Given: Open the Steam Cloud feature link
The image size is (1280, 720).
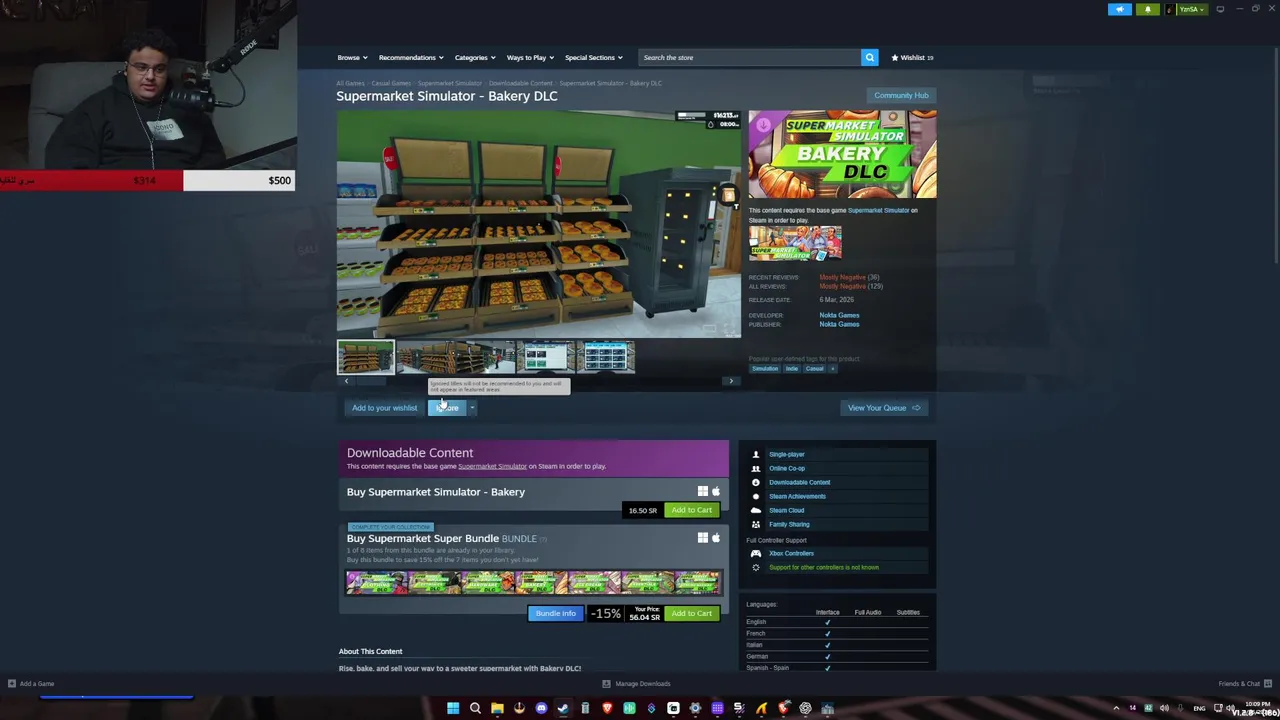Looking at the screenshot, I should click(x=786, y=510).
